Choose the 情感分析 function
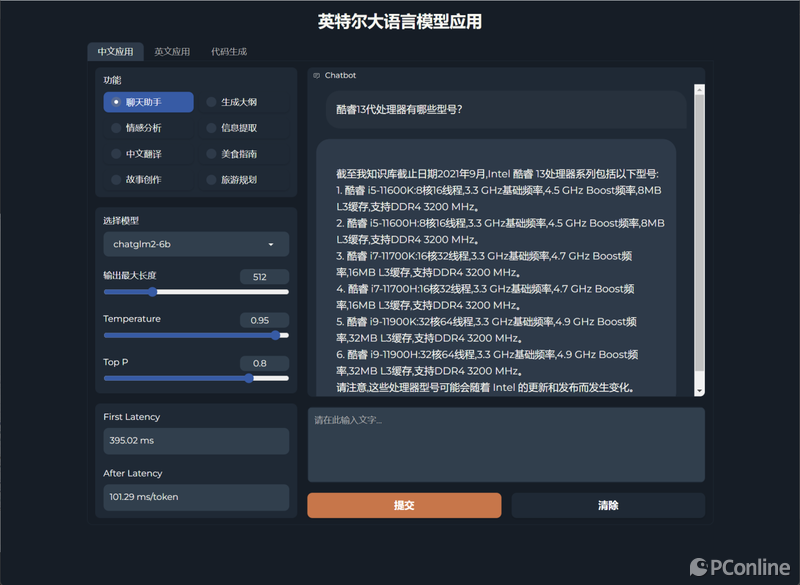 click(x=148, y=128)
